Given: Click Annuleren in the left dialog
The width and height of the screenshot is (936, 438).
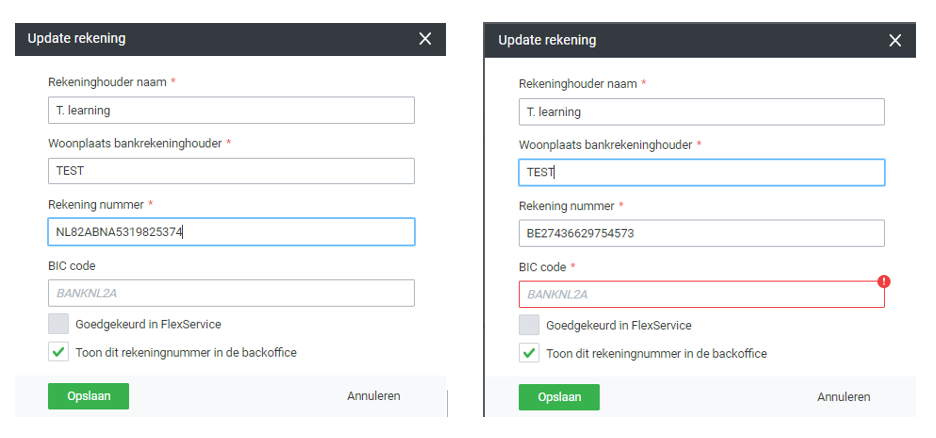Looking at the screenshot, I should [373, 396].
